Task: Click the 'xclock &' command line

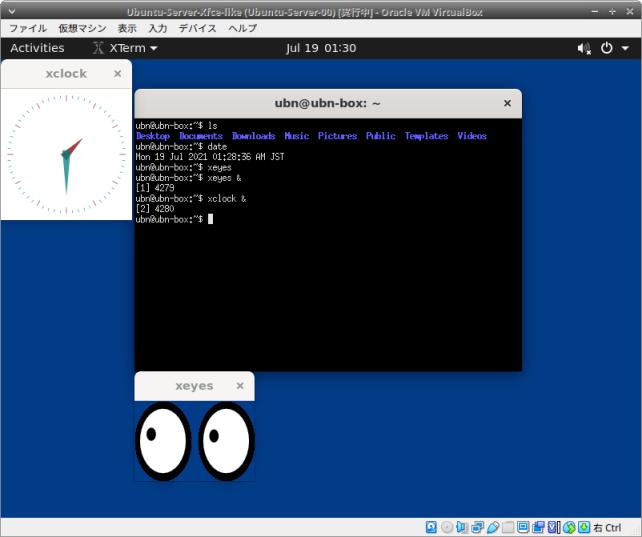Action: point(191,199)
